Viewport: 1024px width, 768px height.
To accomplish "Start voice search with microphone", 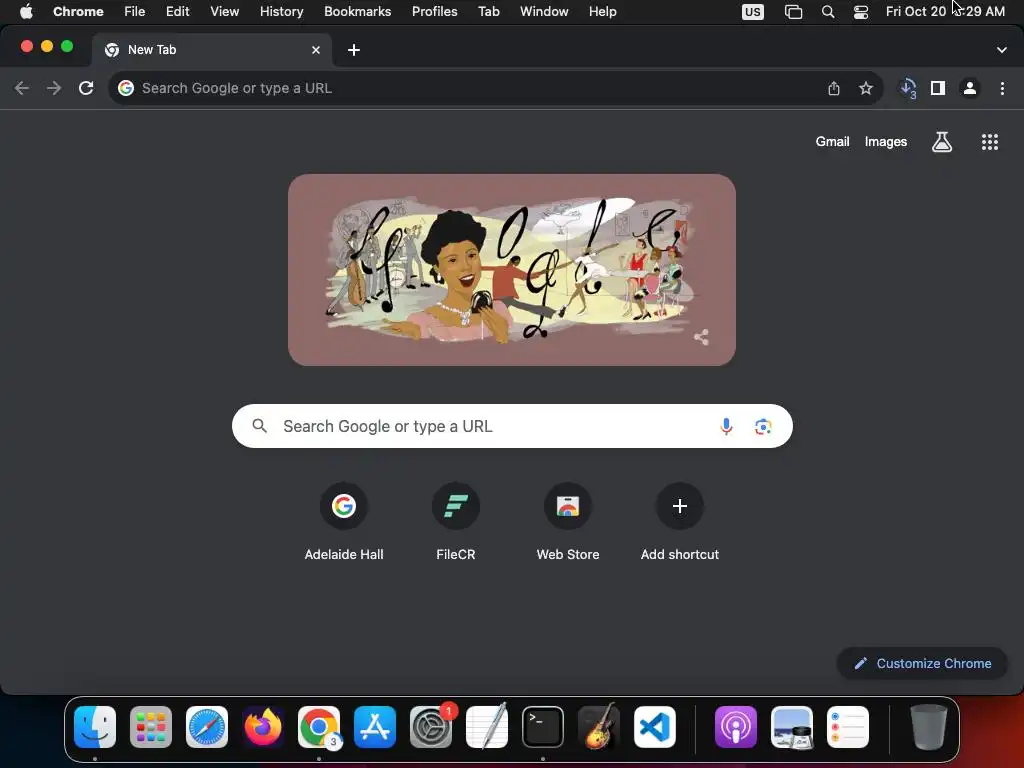I will click(726, 426).
